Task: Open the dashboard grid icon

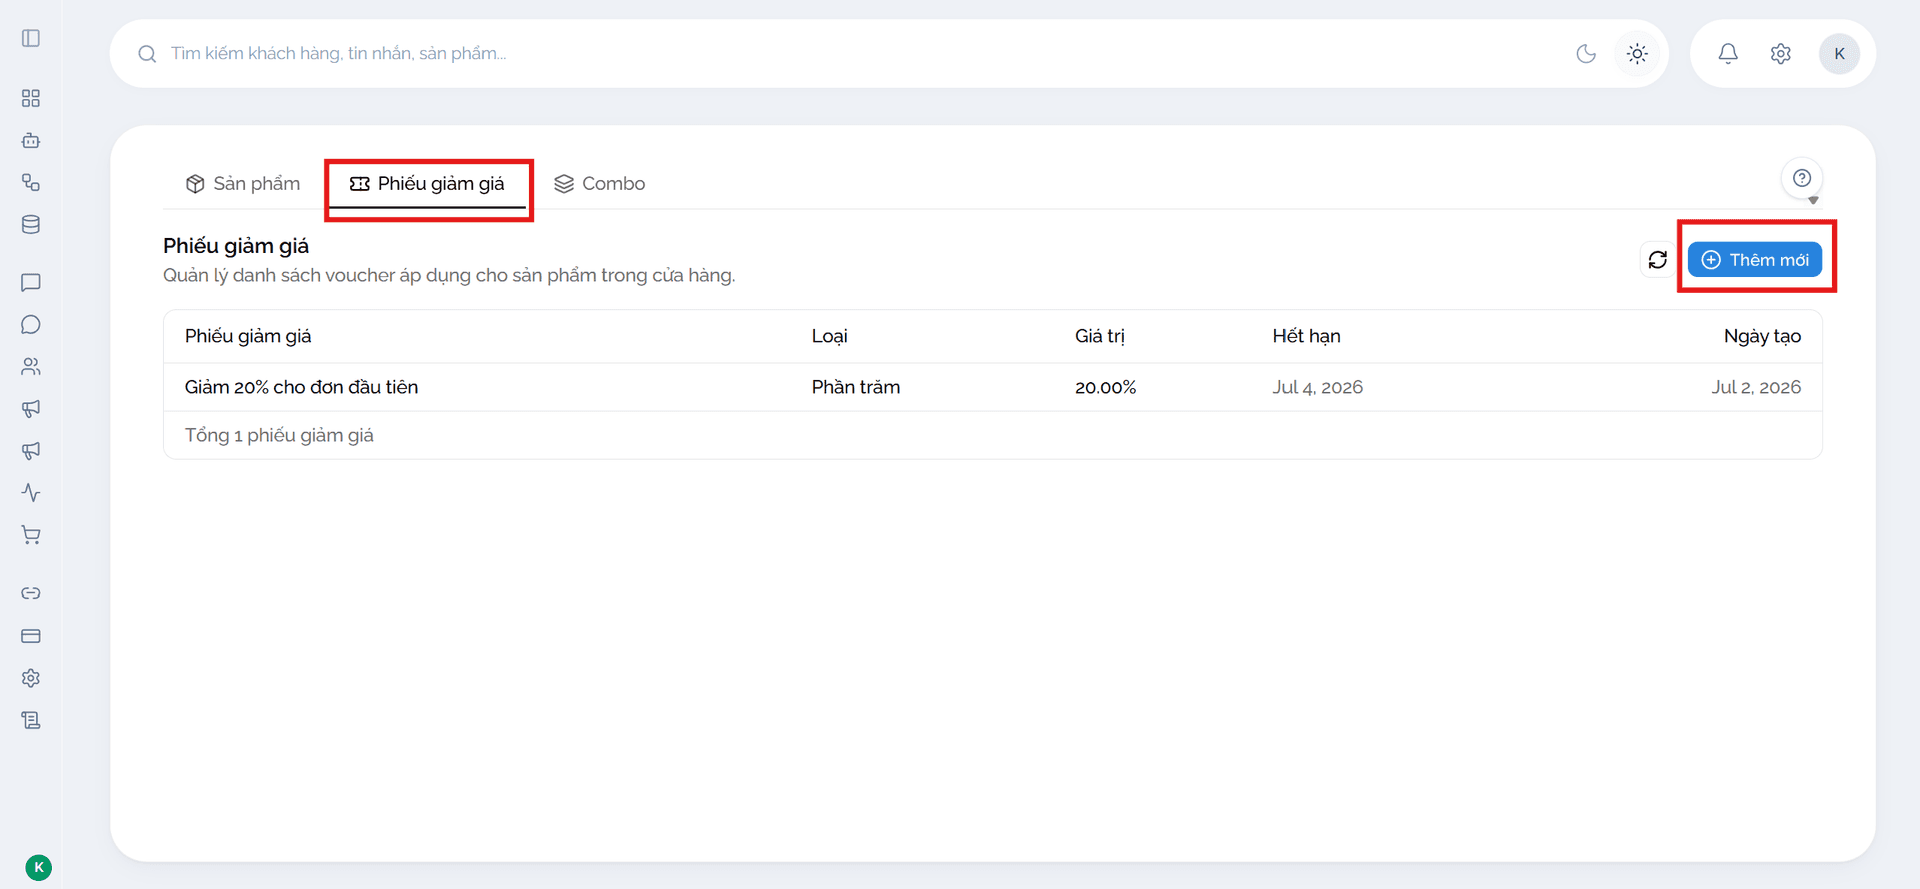Action: point(31,98)
